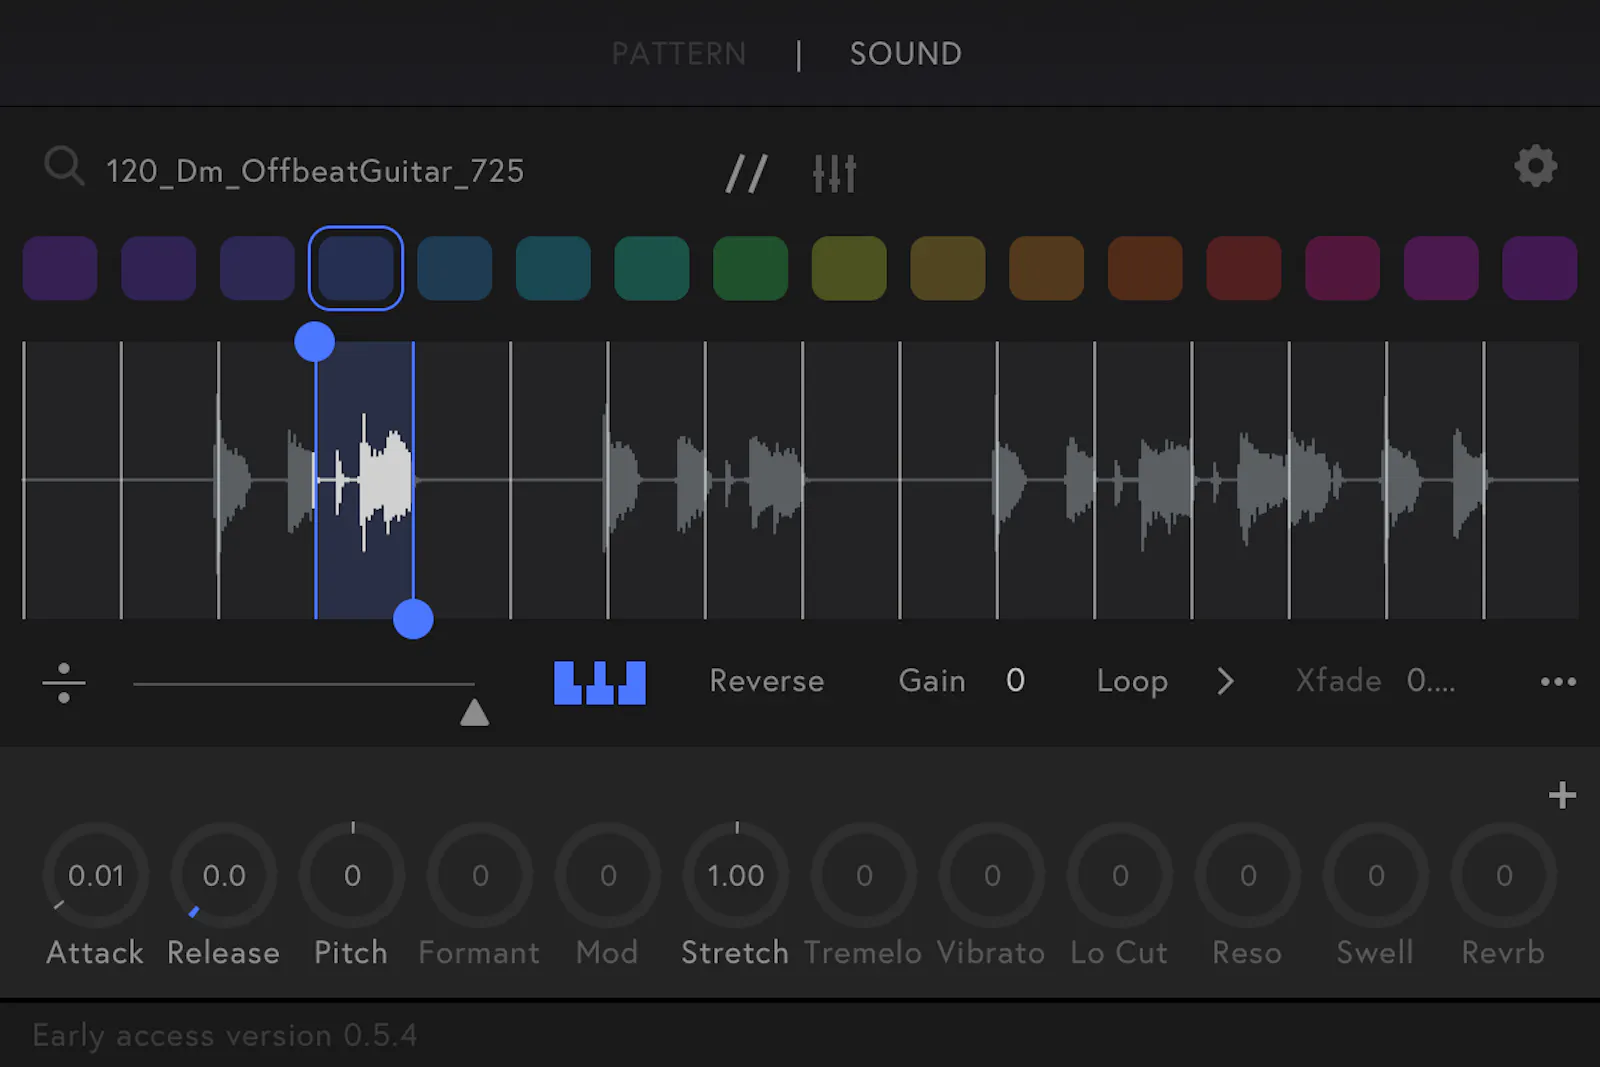
Task: Select the highlighted navy pad
Action: click(356, 268)
